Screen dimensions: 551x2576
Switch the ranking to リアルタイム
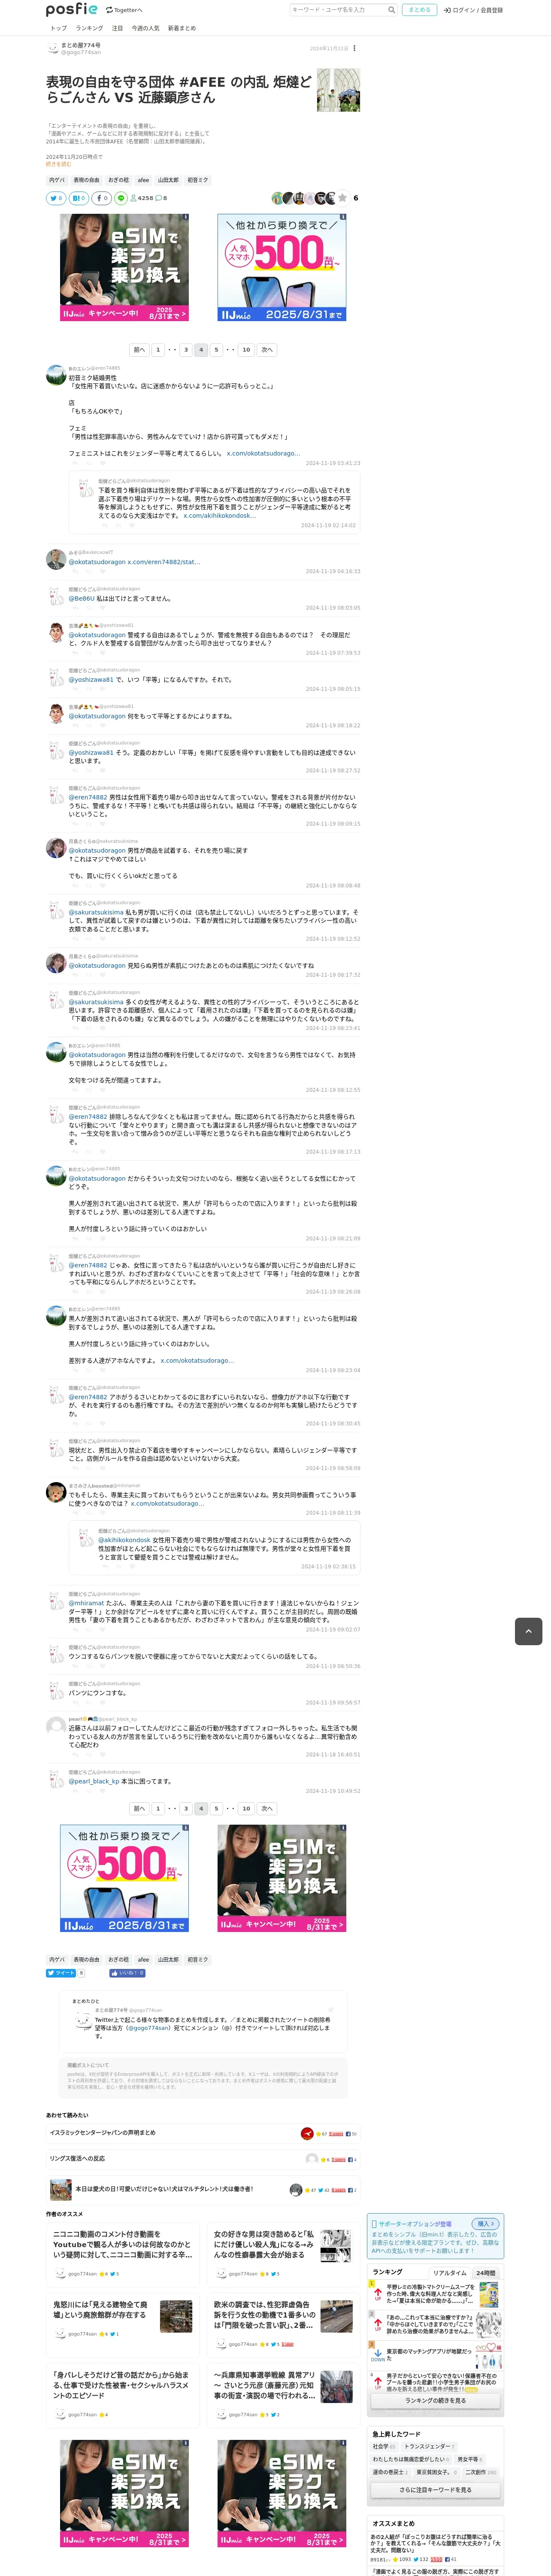pos(450,2273)
